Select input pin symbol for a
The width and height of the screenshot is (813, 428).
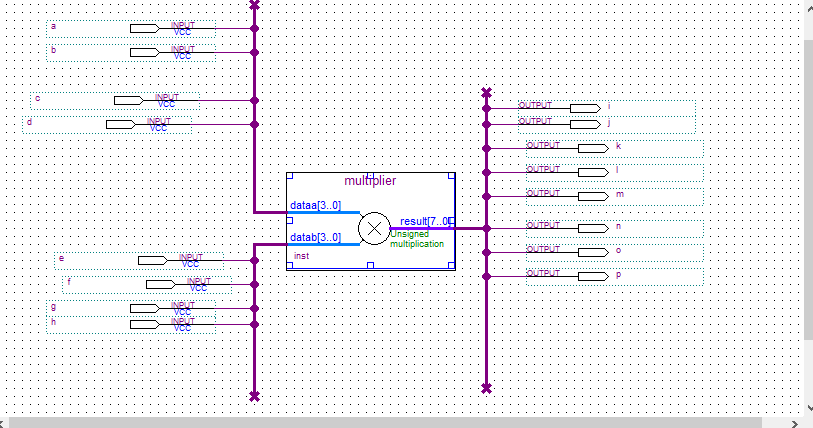point(145,29)
